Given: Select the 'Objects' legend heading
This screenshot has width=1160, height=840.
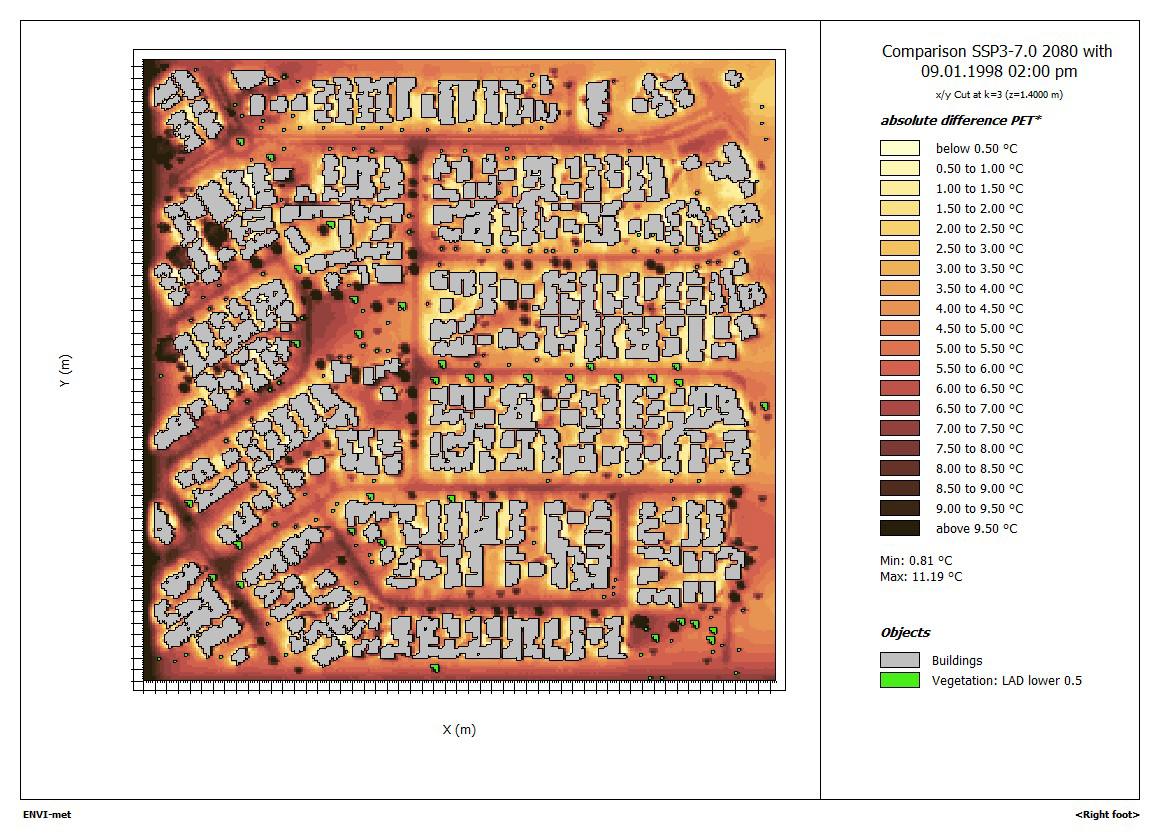Looking at the screenshot, I should point(905,633).
